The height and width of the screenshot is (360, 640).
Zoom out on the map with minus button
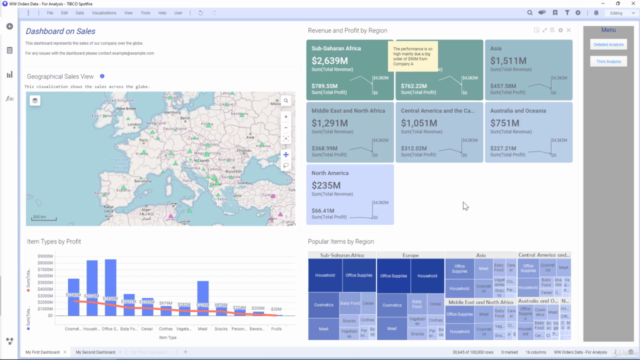[286, 127]
